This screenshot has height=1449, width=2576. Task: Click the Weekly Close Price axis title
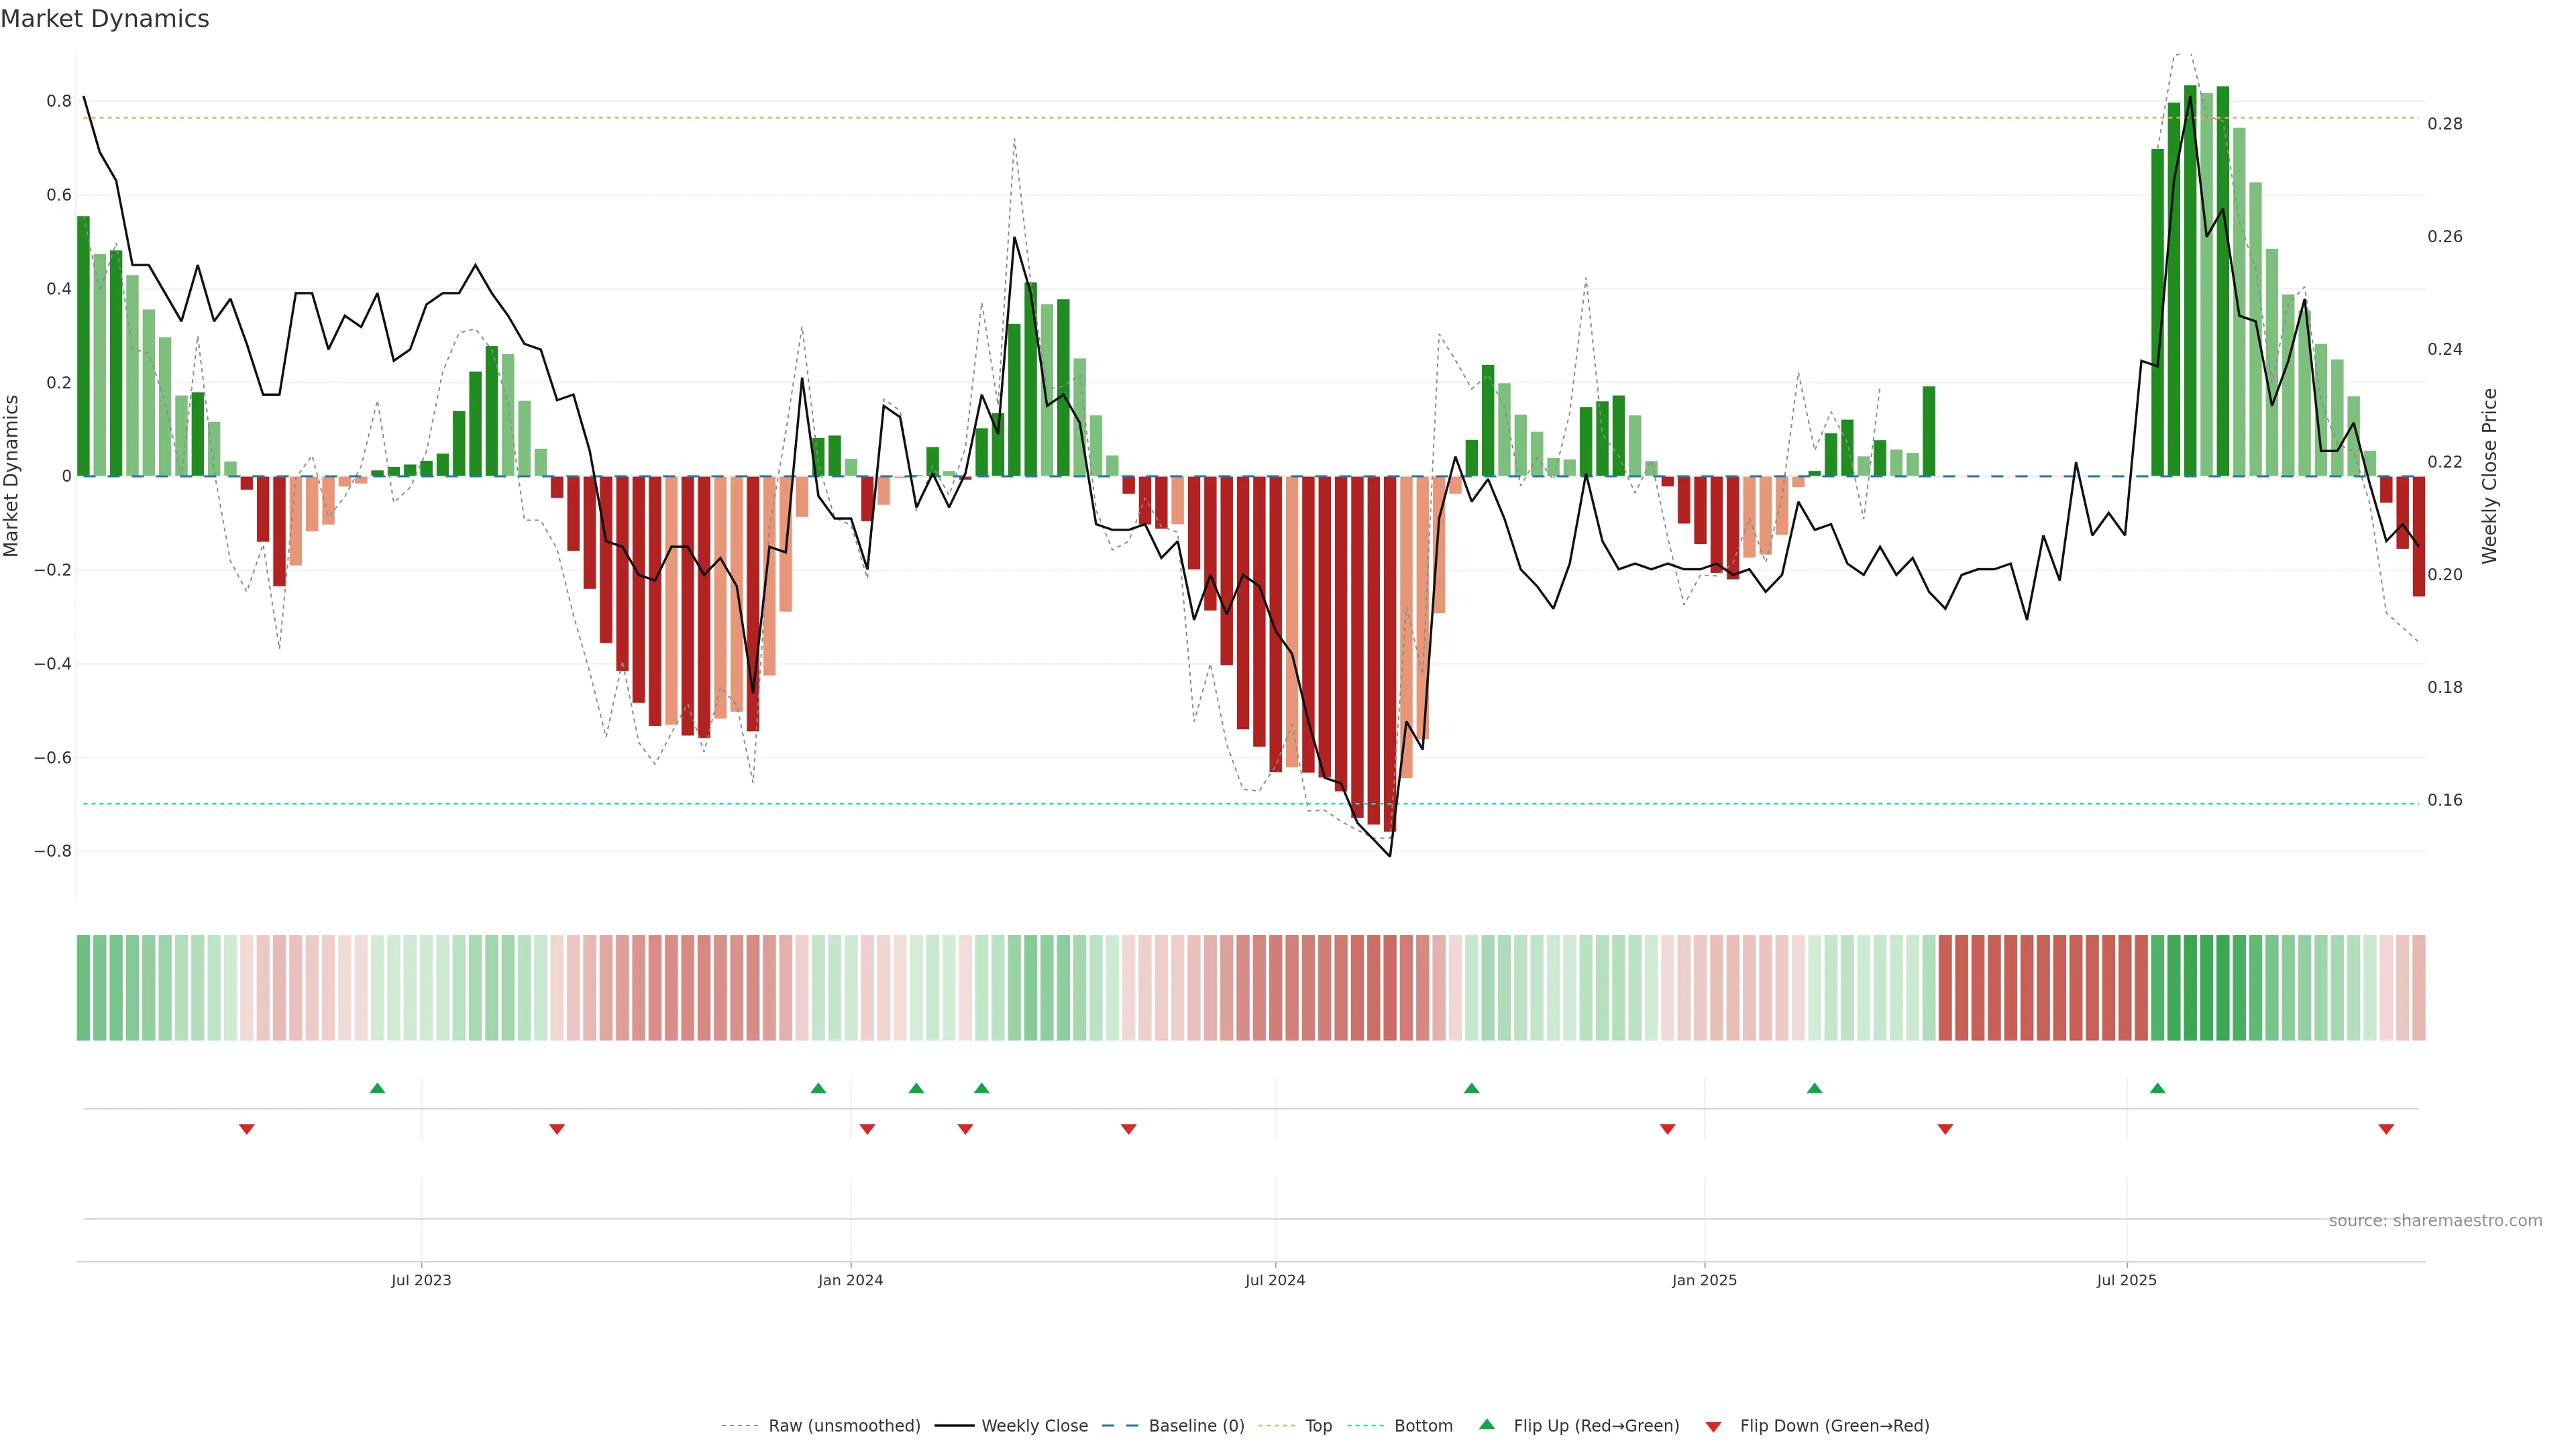pos(2489,476)
